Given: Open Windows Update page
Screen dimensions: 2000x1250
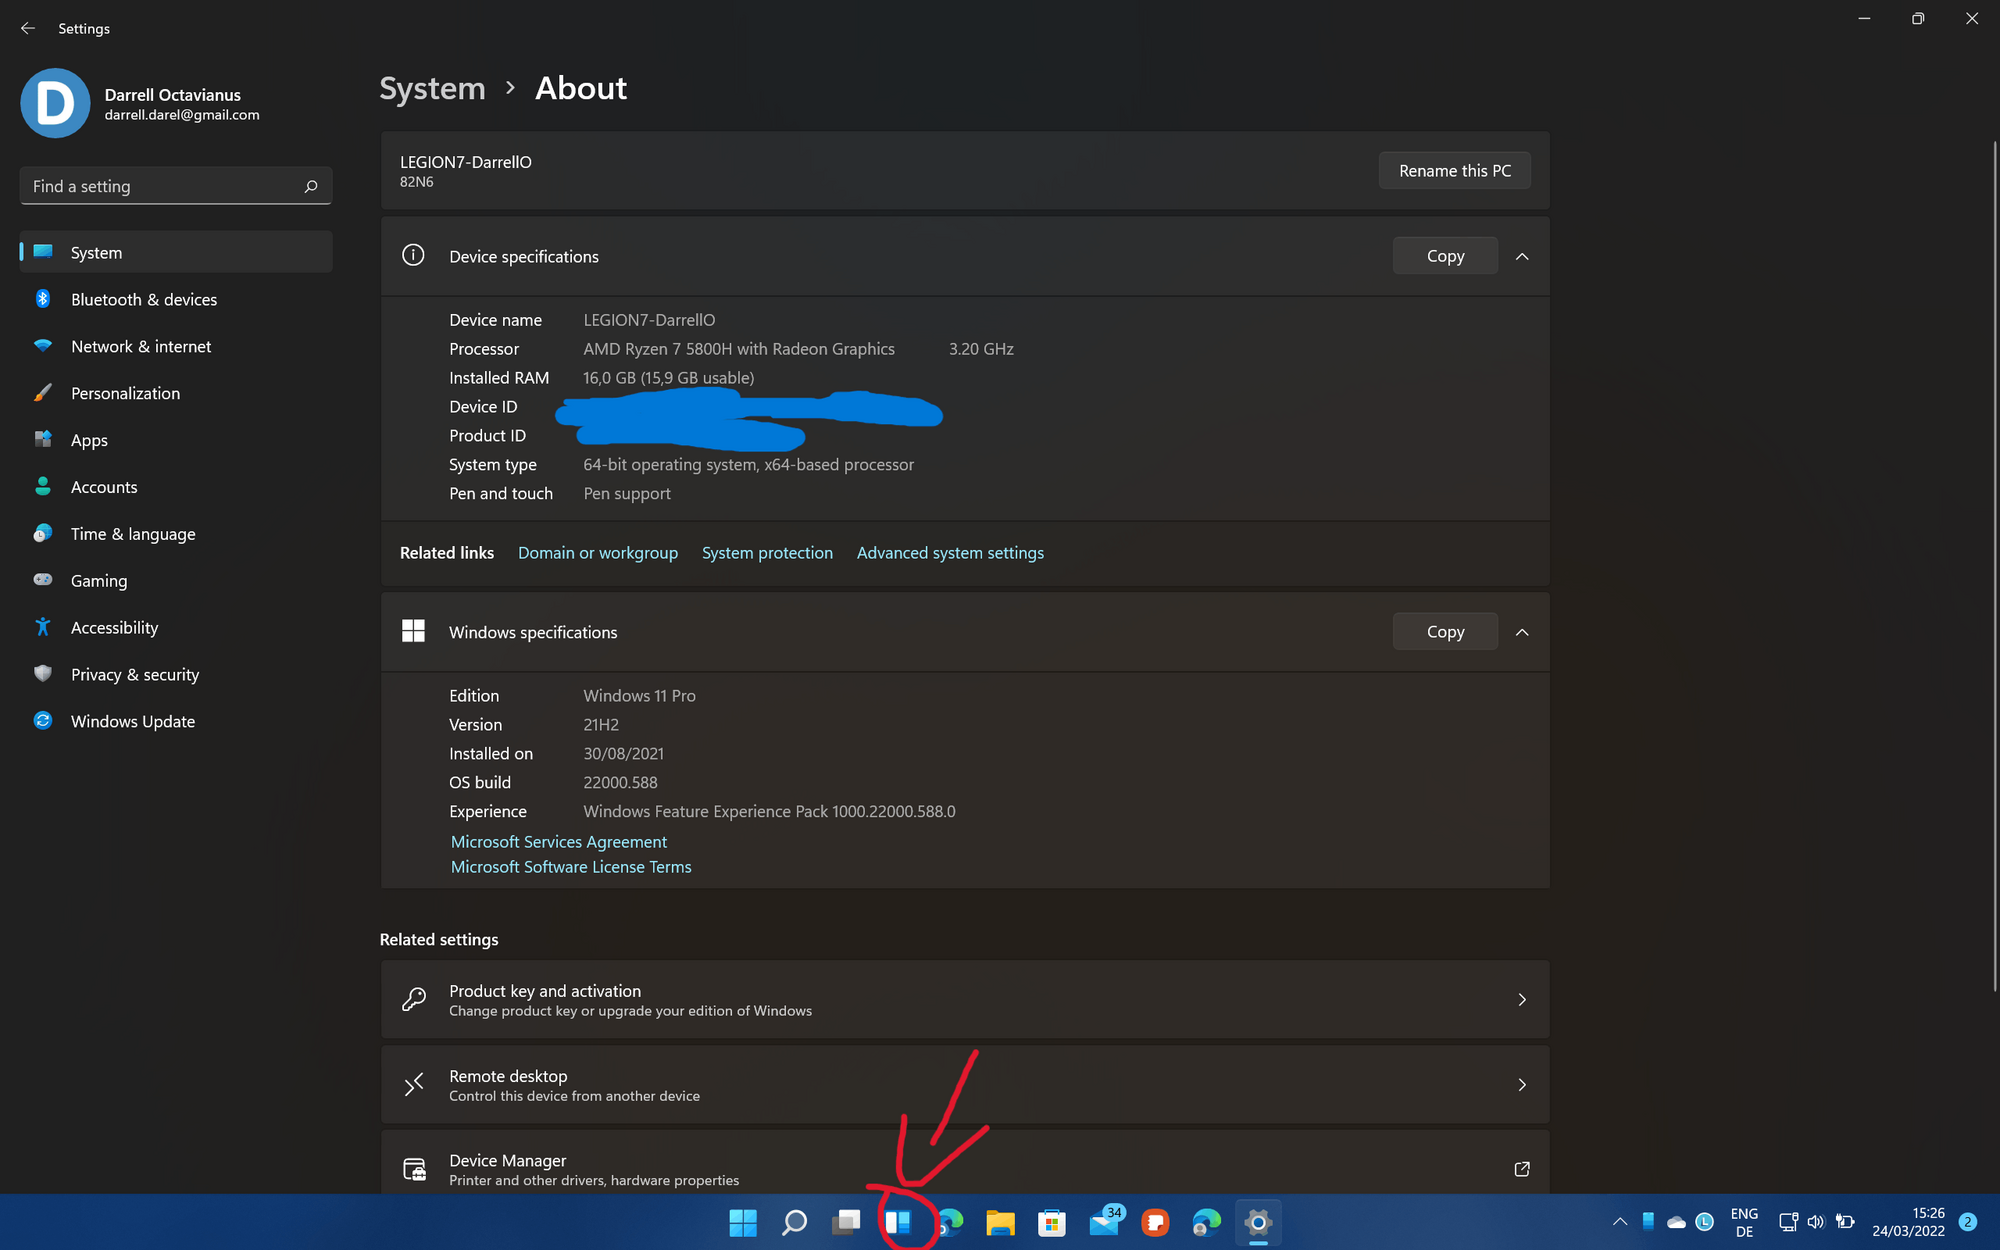Looking at the screenshot, I should tap(176, 721).
